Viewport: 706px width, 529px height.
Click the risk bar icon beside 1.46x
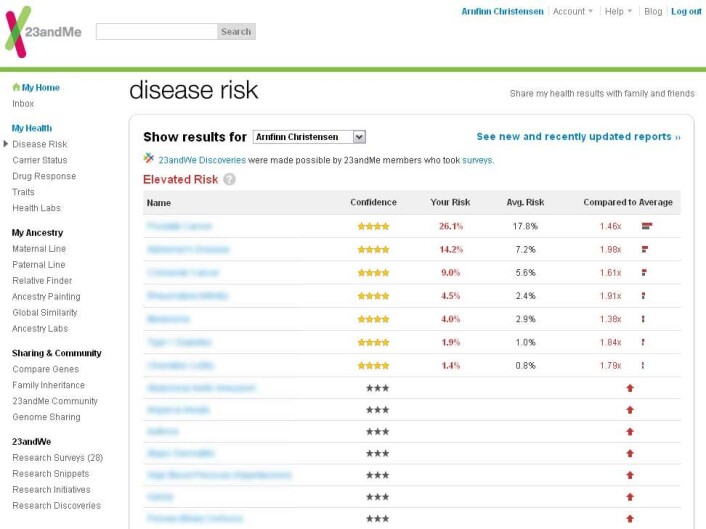point(647,226)
